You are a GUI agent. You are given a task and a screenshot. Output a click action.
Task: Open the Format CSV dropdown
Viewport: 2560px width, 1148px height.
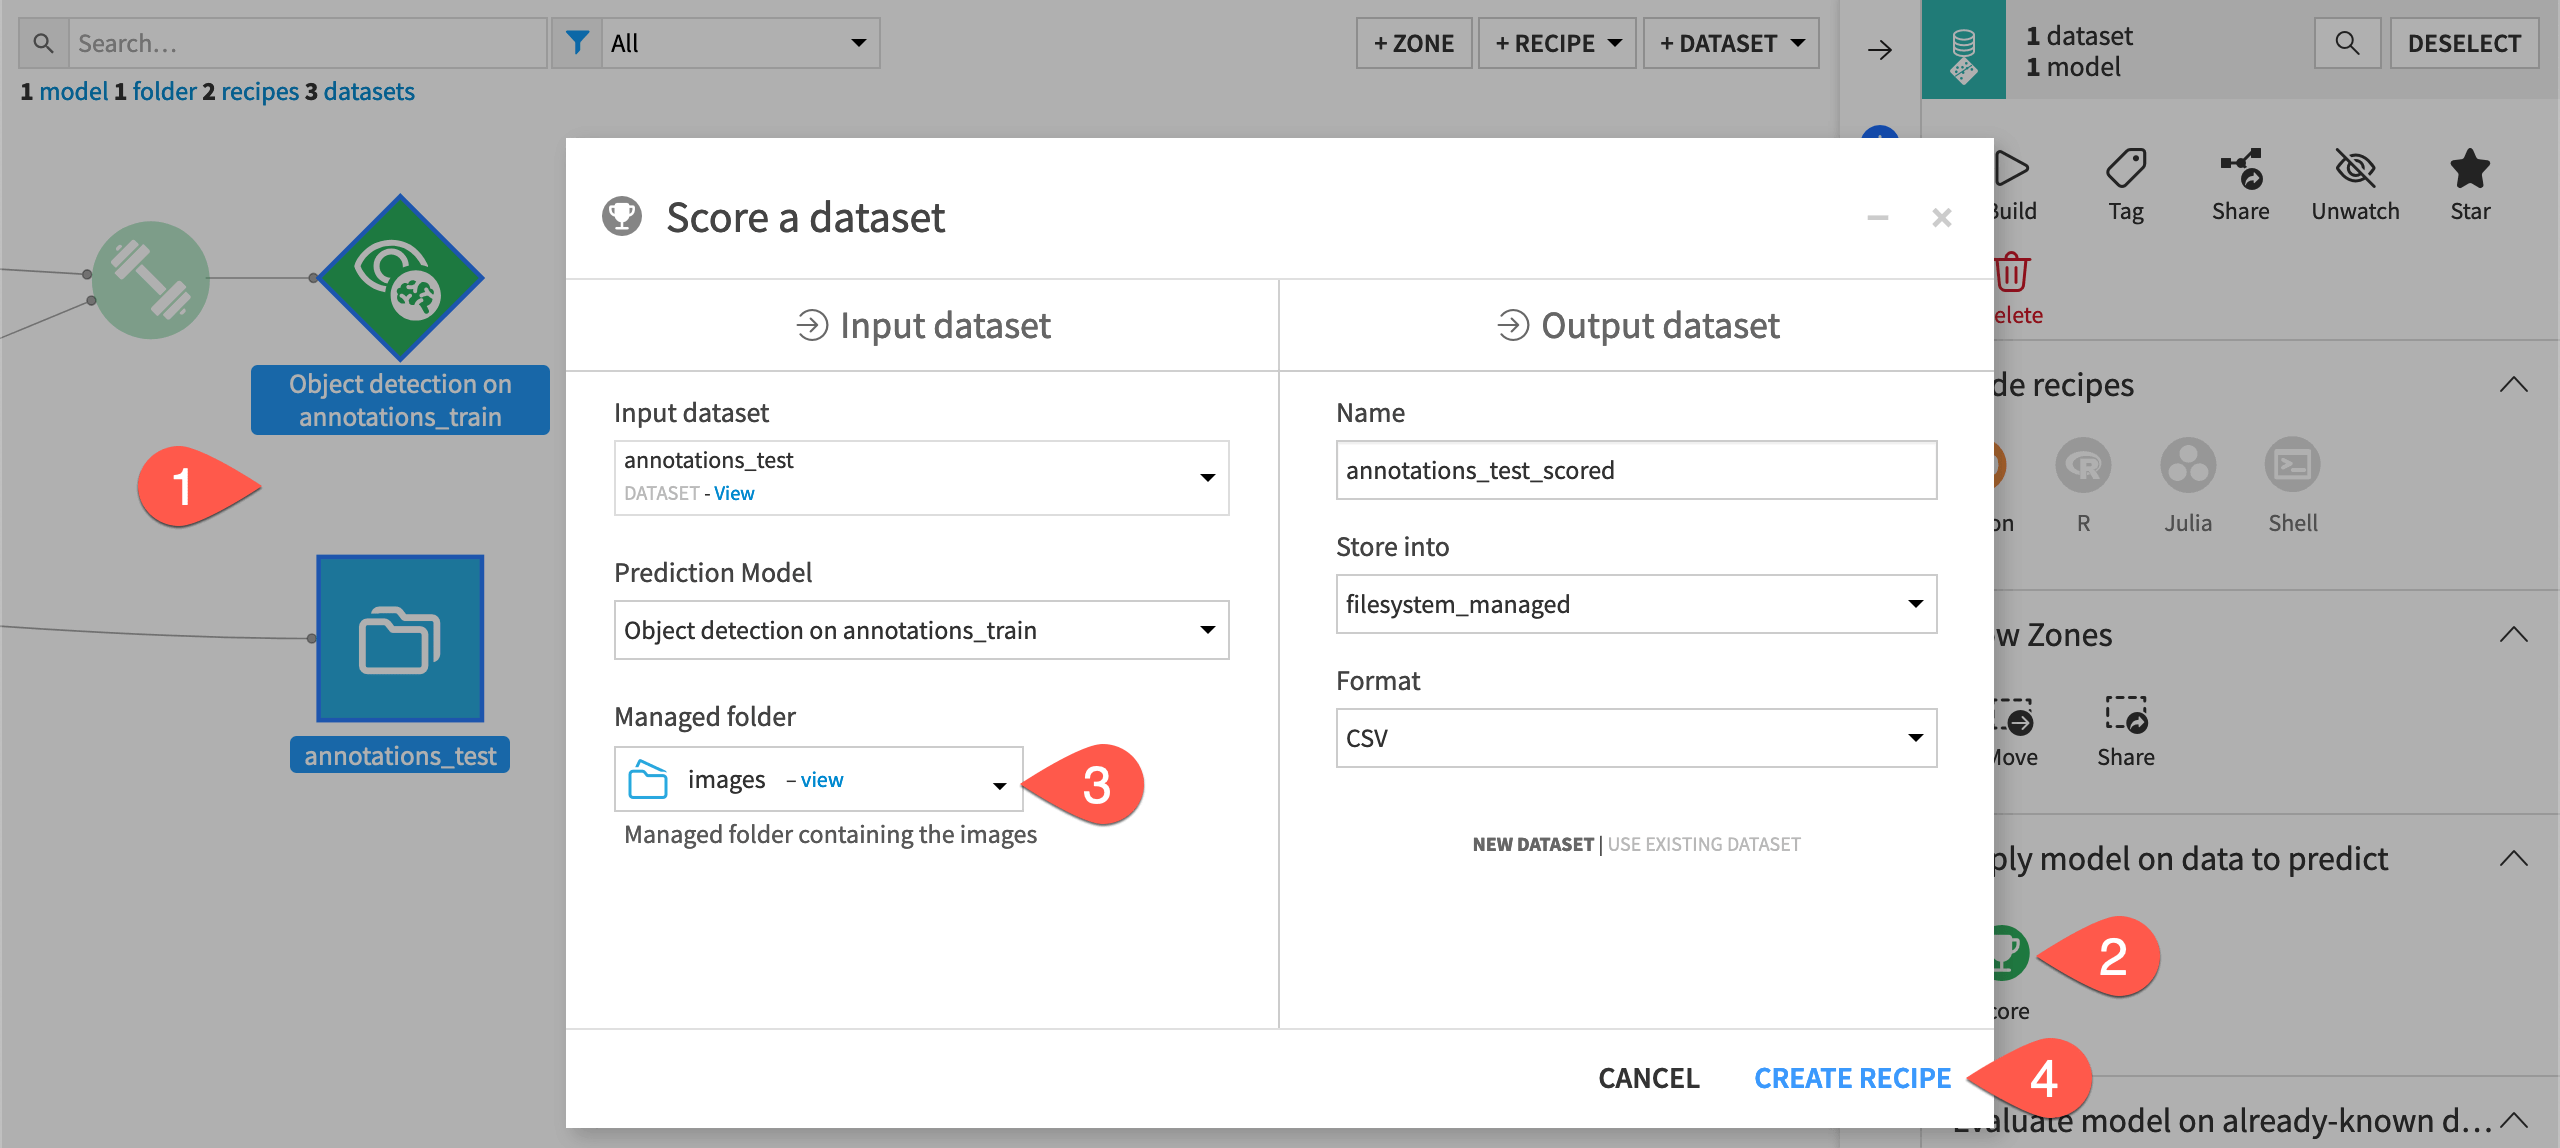(1636, 738)
